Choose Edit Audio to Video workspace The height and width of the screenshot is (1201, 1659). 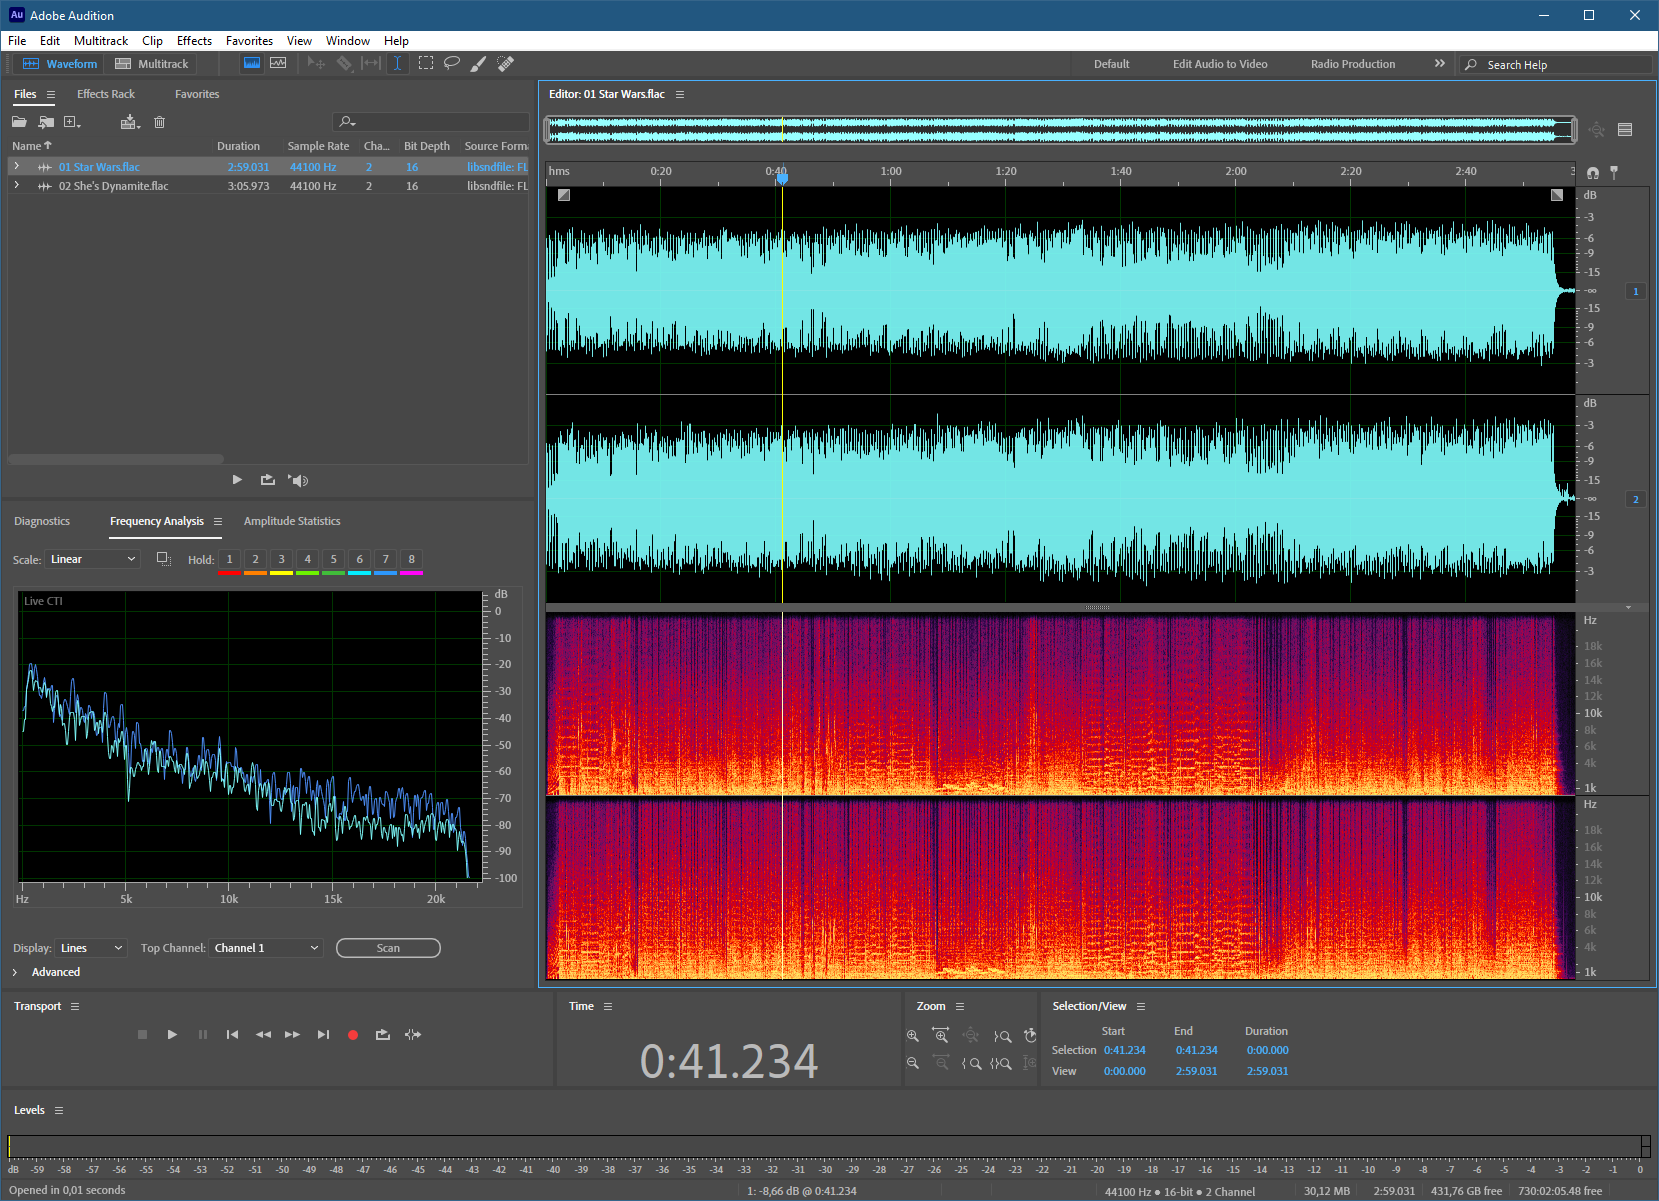pos(1220,64)
